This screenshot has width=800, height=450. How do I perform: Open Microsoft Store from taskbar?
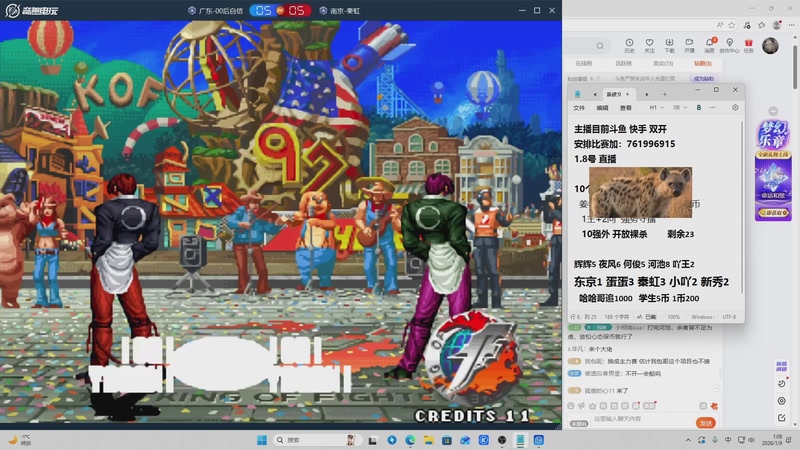pos(446,440)
